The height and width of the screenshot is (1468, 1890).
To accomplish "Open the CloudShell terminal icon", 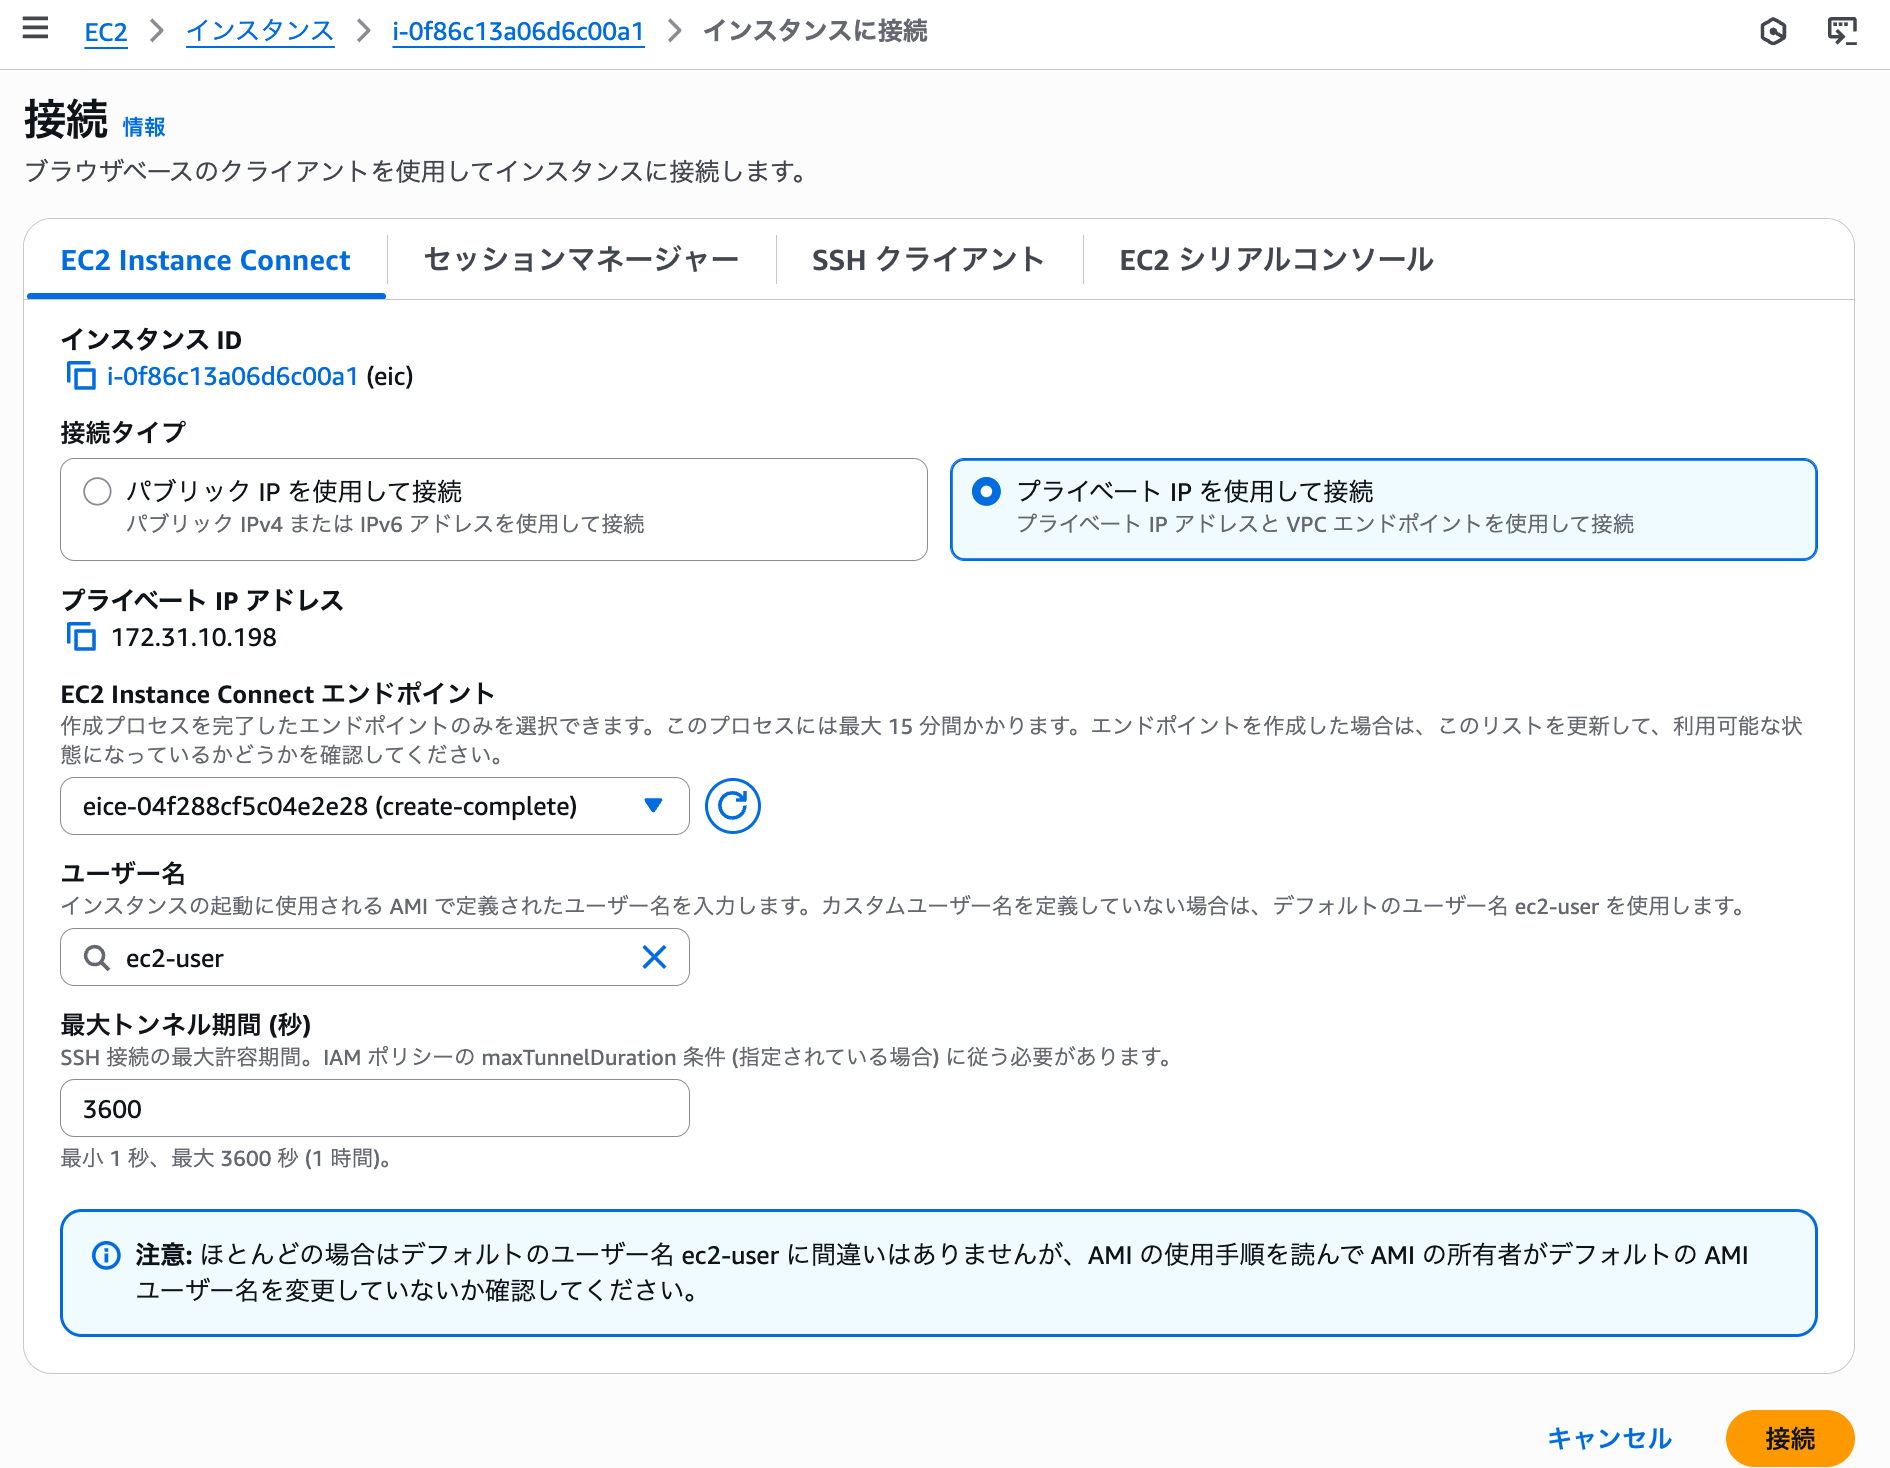I will (1842, 32).
